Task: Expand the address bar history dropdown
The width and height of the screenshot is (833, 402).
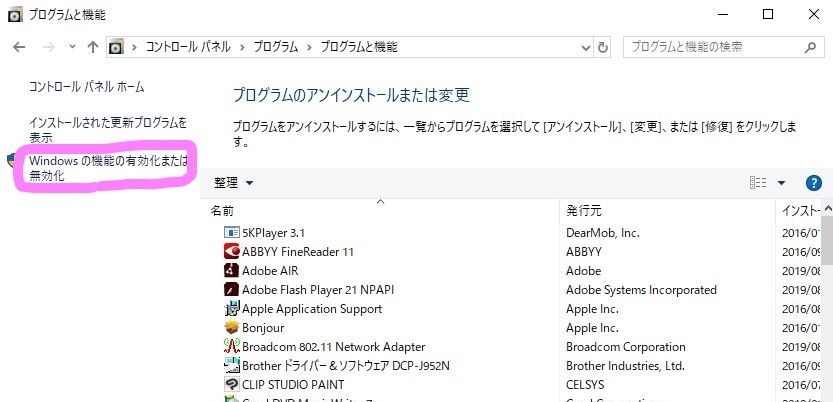Action: click(586, 47)
